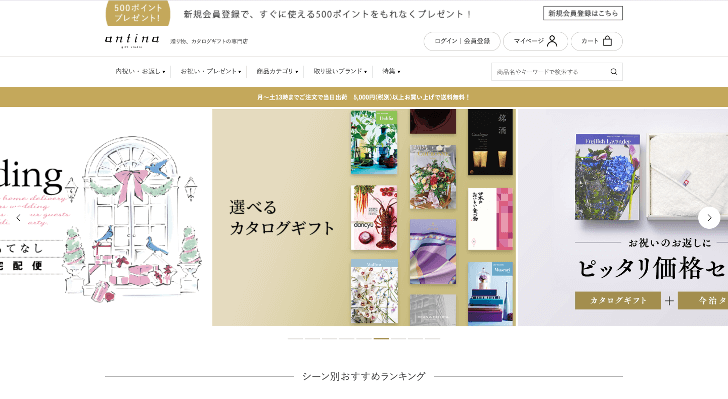This screenshot has height=399, width=728.
Task: Click the 500ポイントプレゼント gold badge
Action: pyautogui.click(x=138, y=13)
